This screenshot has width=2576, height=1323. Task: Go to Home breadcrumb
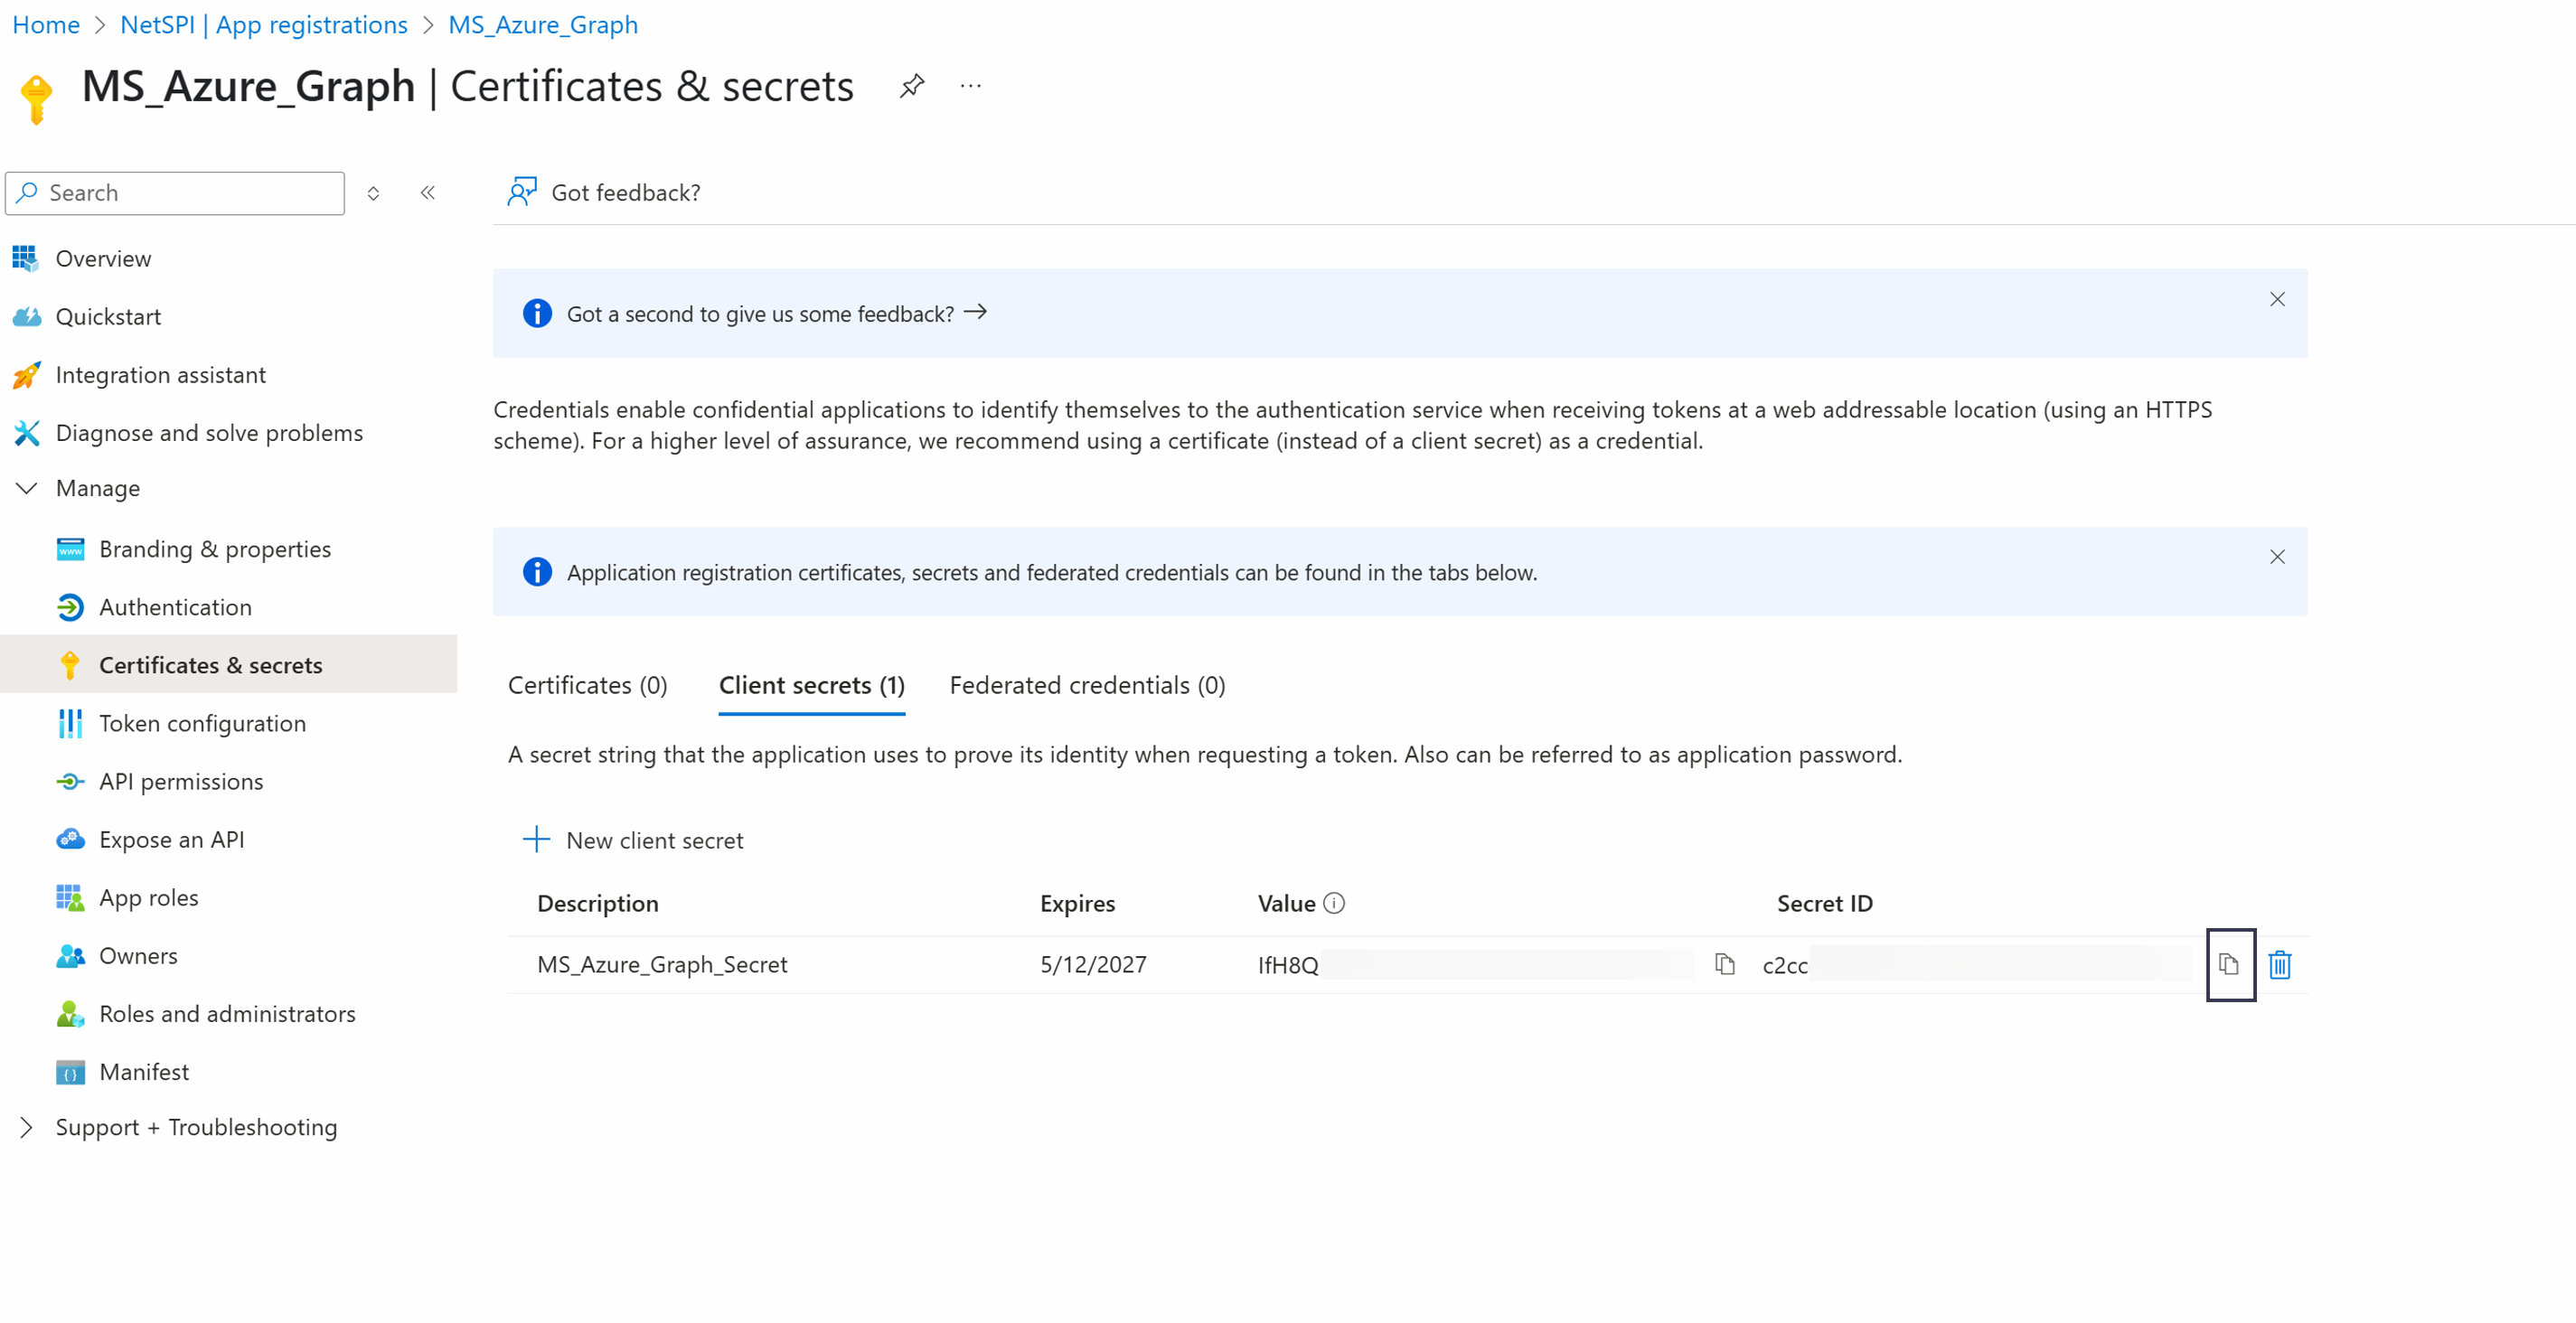46,25
